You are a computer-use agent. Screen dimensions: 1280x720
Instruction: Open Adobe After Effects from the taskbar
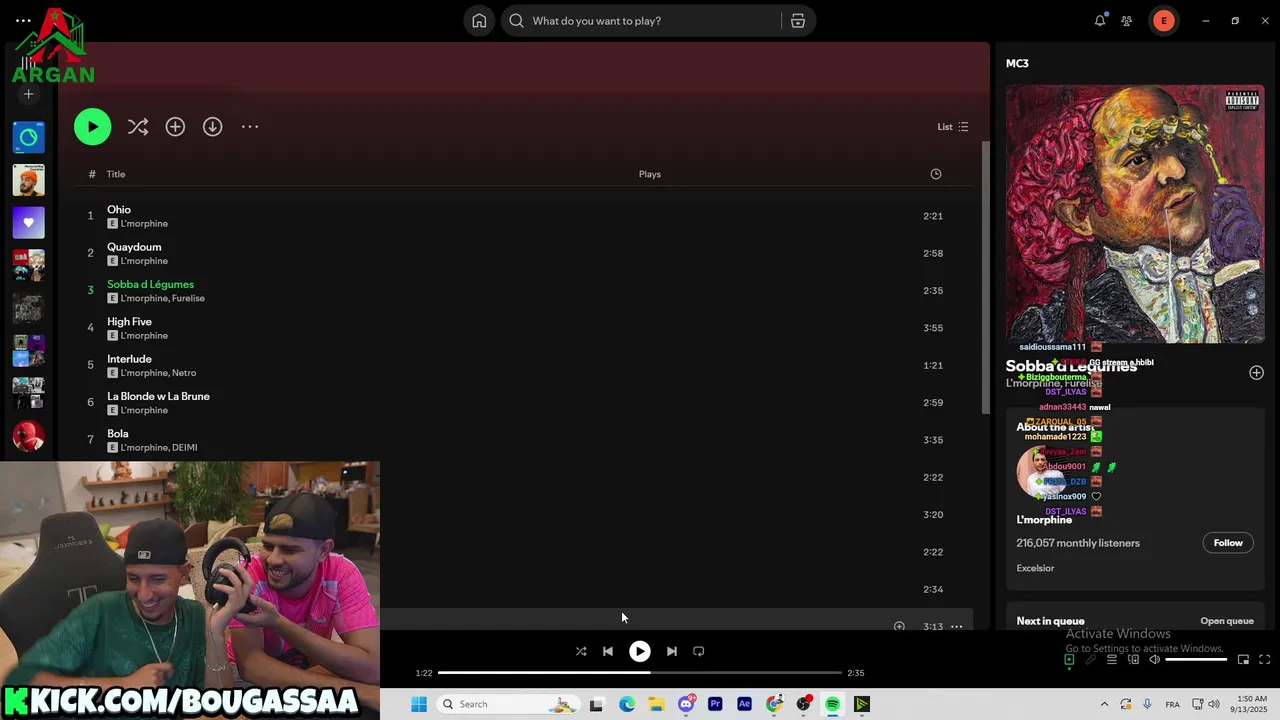click(744, 704)
